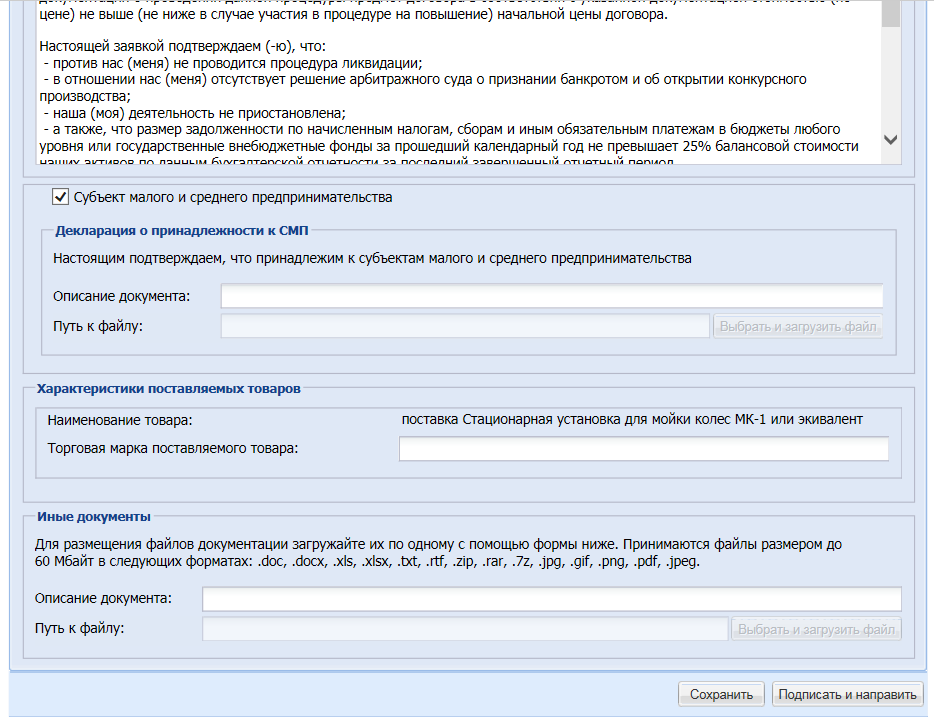Screen dimensions: 934x722
Task: Click Путь к файлу field in the СМП declaration section
Action: tap(464, 326)
